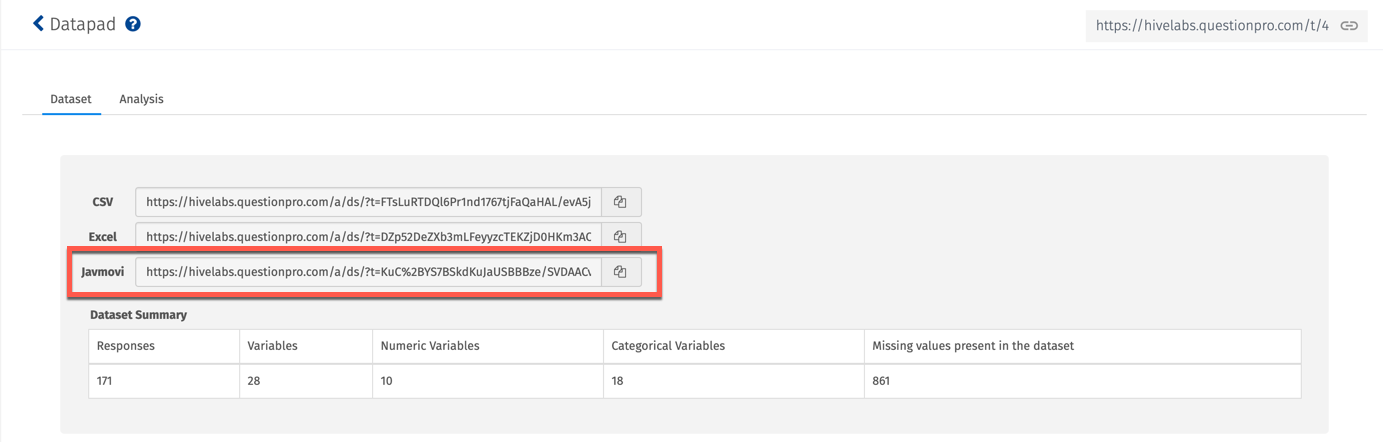Click the Responses value 171 cell
The height and width of the screenshot is (442, 1383).
(x=105, y=381)
